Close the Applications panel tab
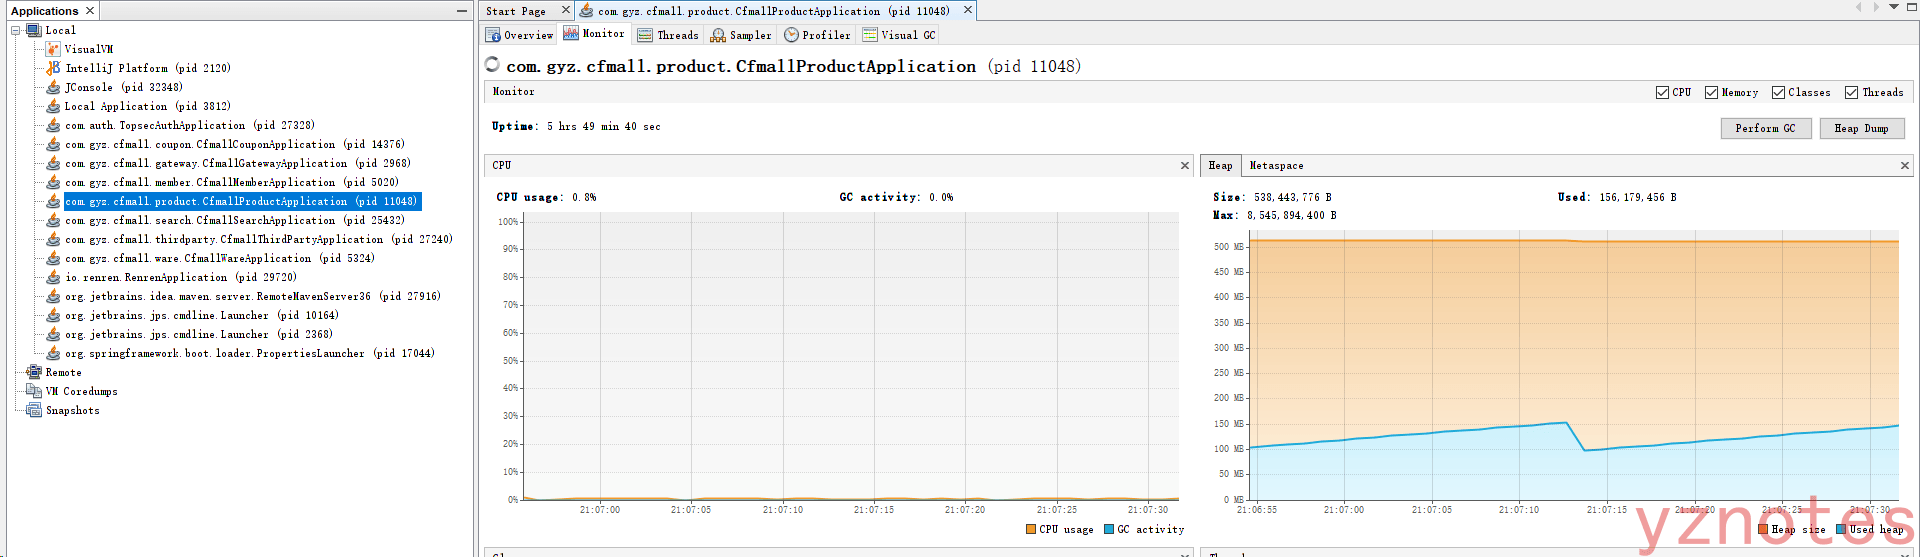The width and height of the screenshot is (1920, 557). point(90,11)
